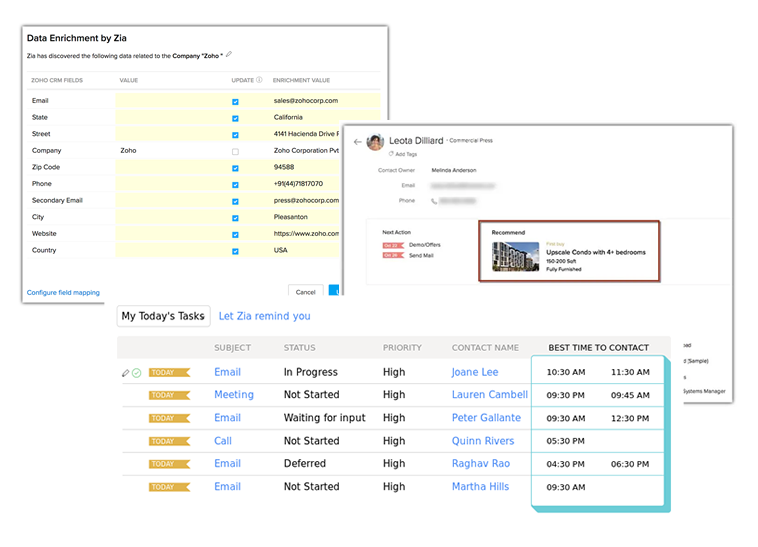Open Let Zia remind you tab
The width and height of the screenshot is (758, 547).
click(264, 316)
